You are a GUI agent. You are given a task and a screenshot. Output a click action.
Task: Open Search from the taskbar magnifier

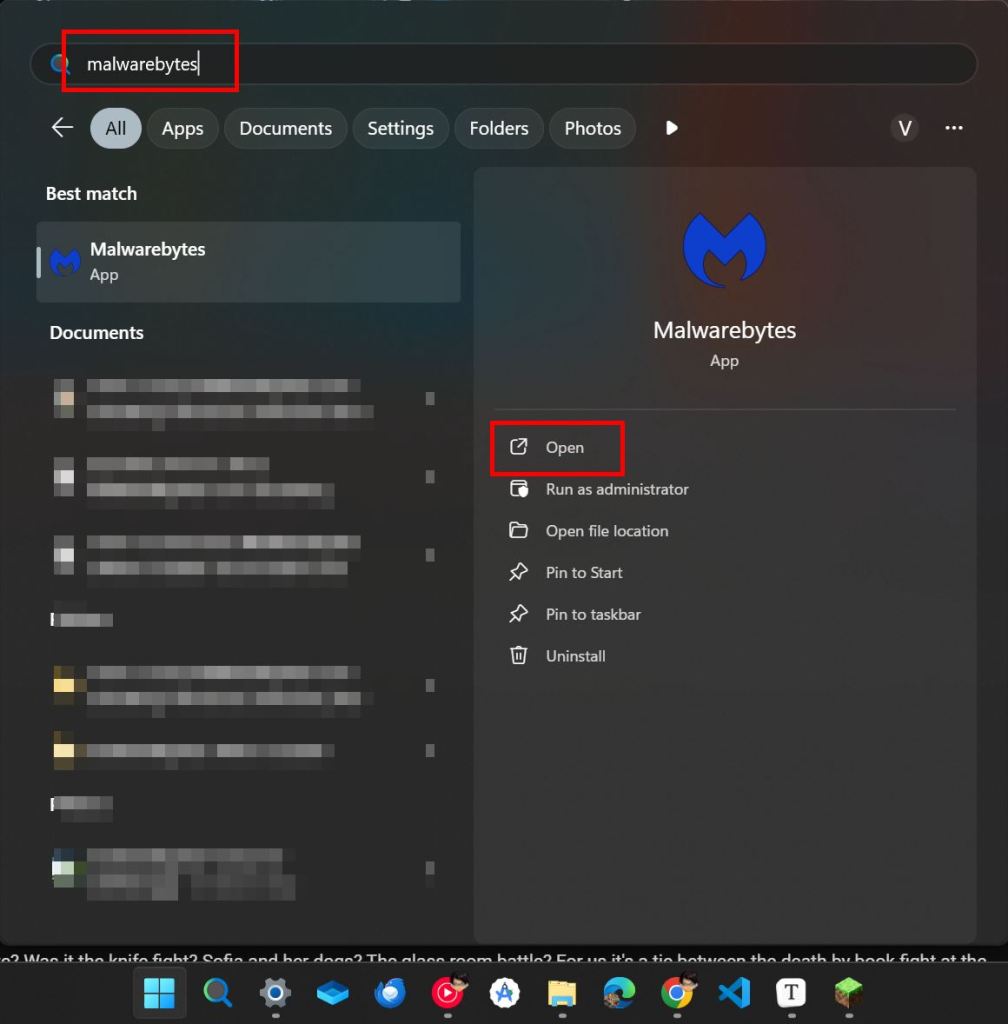tap(217, 993)
